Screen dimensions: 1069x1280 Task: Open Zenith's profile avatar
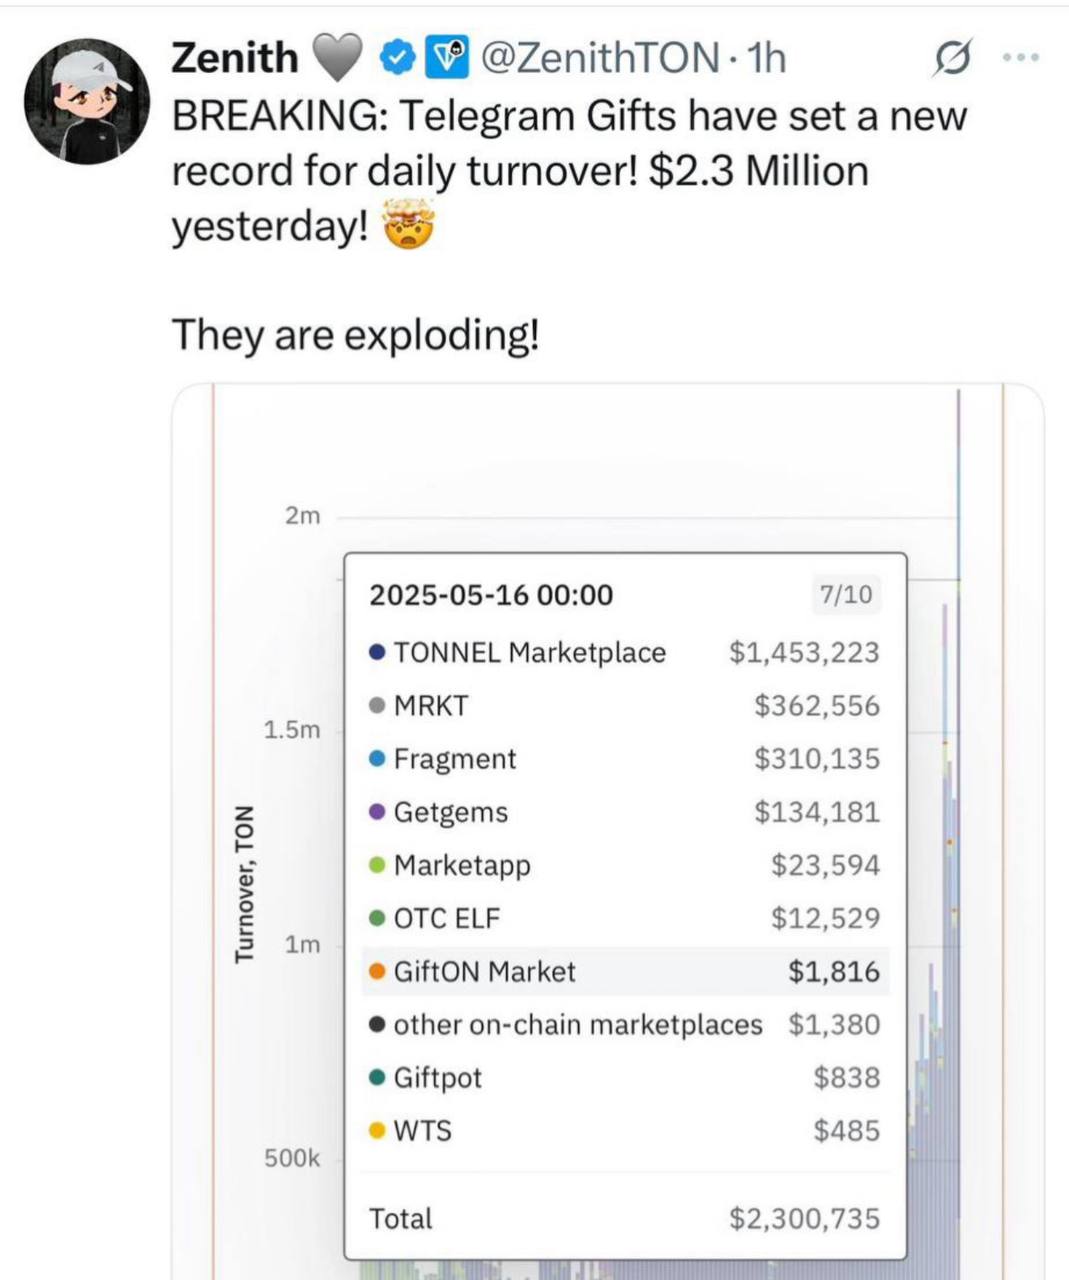(x=87, y=101)
